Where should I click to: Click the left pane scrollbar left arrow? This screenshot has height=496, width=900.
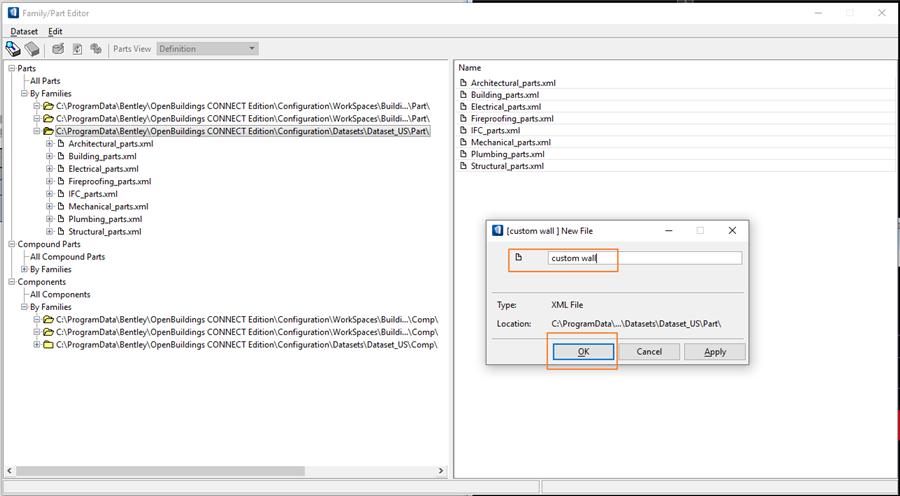pos(10,471)
